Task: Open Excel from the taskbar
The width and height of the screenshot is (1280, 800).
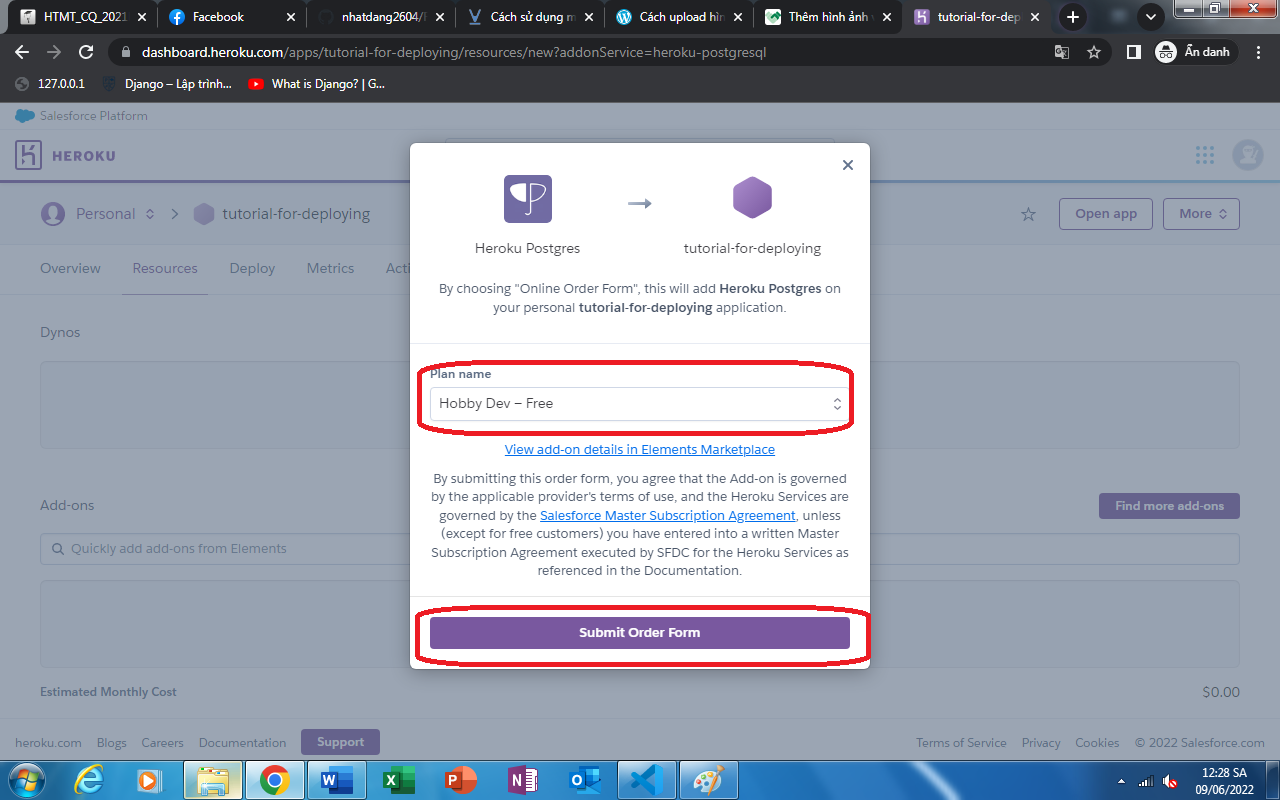Action: [398, 780]
